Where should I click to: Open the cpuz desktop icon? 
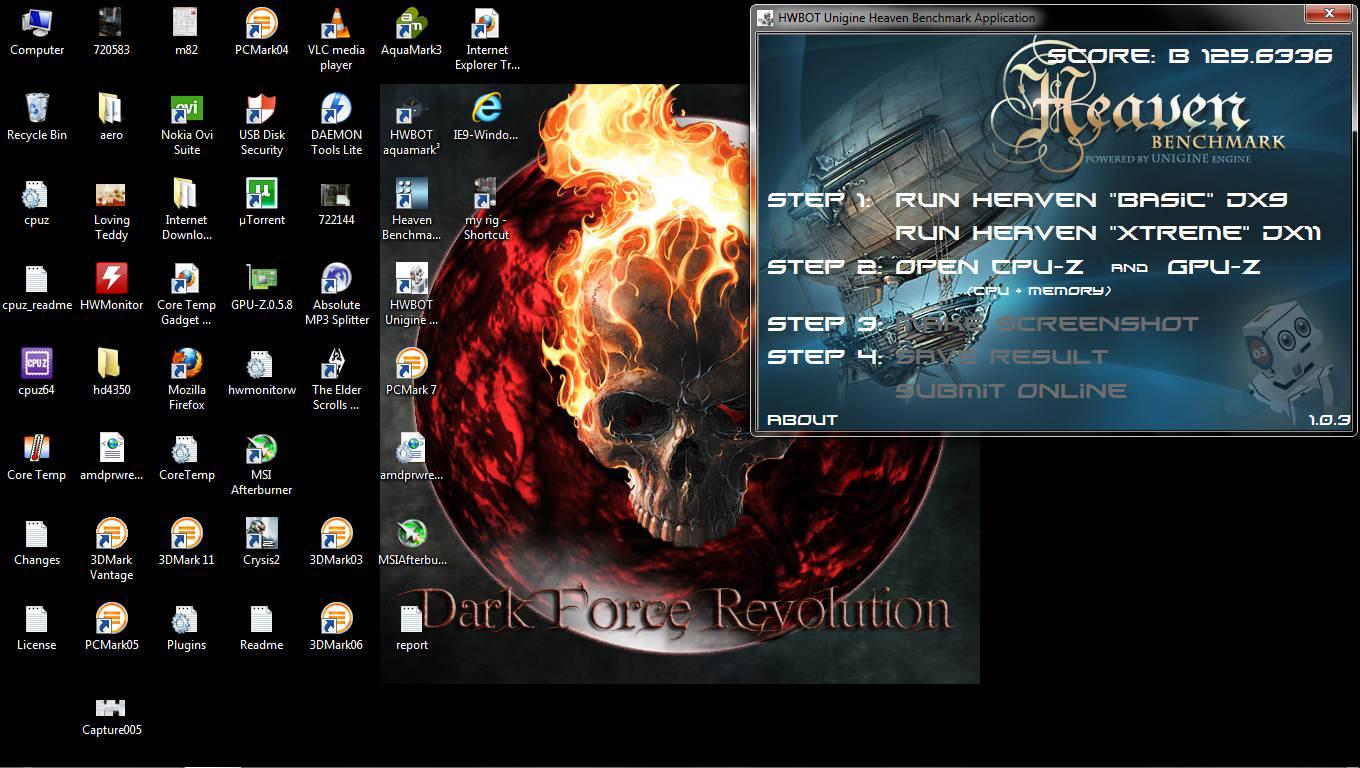(x=37, y=203)
